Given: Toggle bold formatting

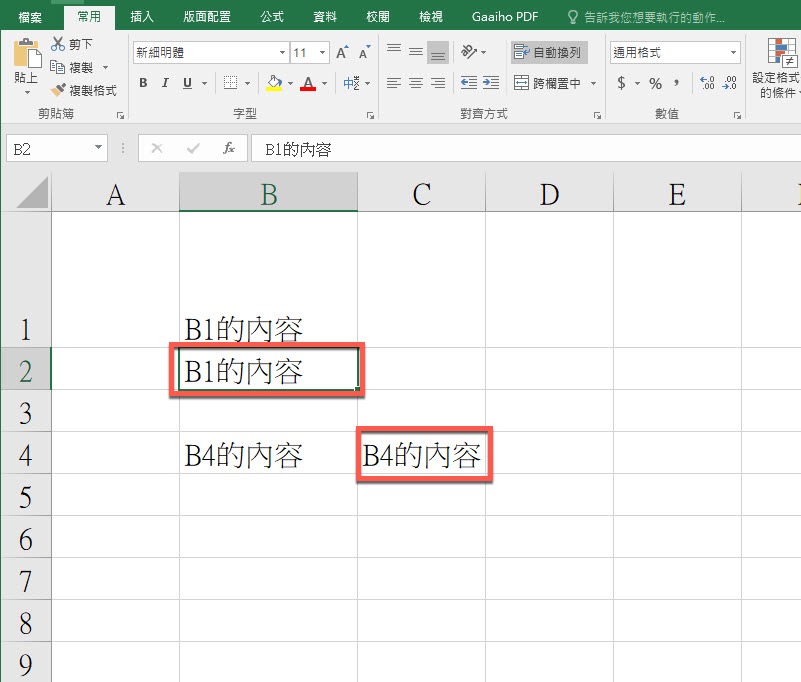Looking at the screenshot, I should coord(144,83).
